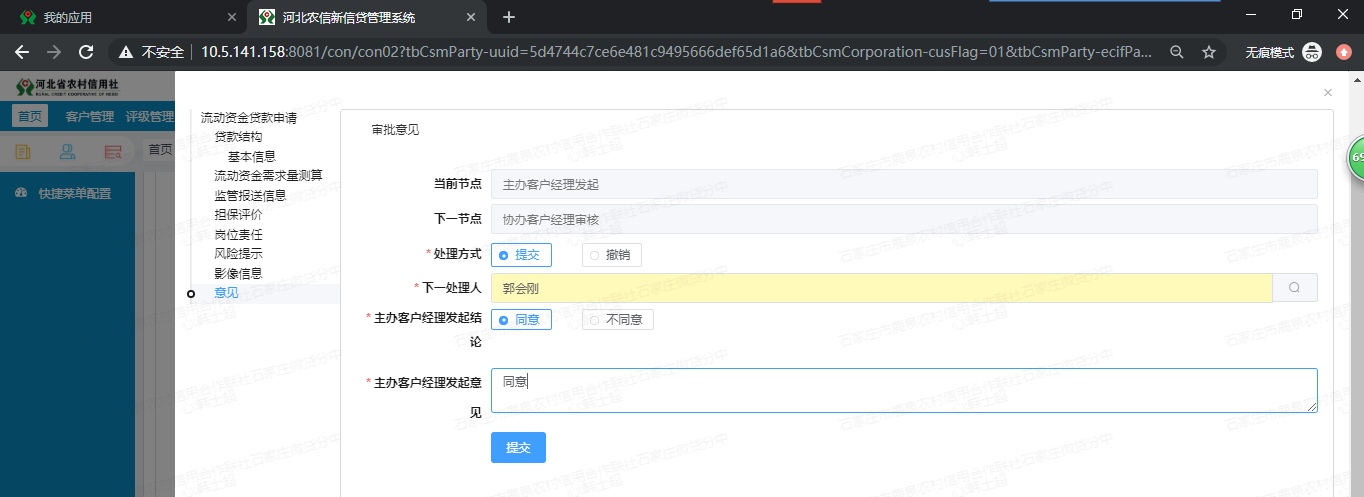
Task: Close the dialog with the × icon
Action: coord(1328,92)
